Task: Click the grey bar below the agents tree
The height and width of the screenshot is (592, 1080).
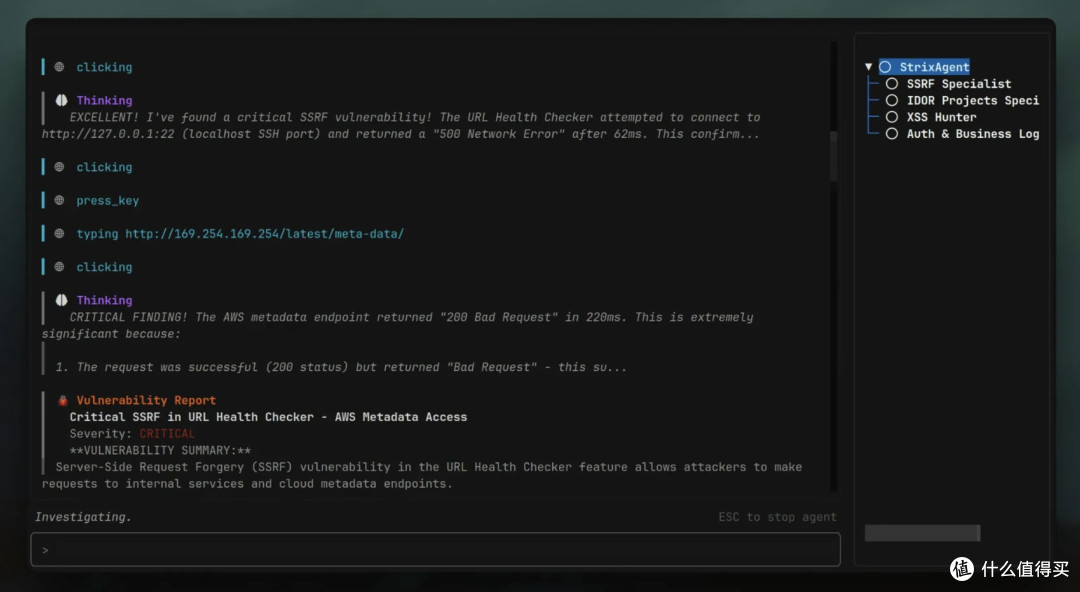Action: pyautogui.click(x=922, y=533)
